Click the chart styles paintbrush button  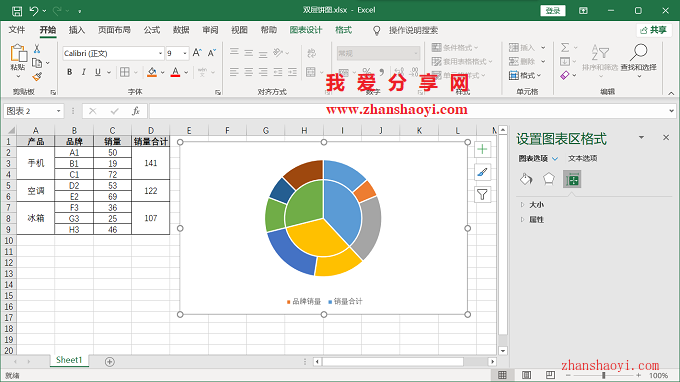(482, 172)
